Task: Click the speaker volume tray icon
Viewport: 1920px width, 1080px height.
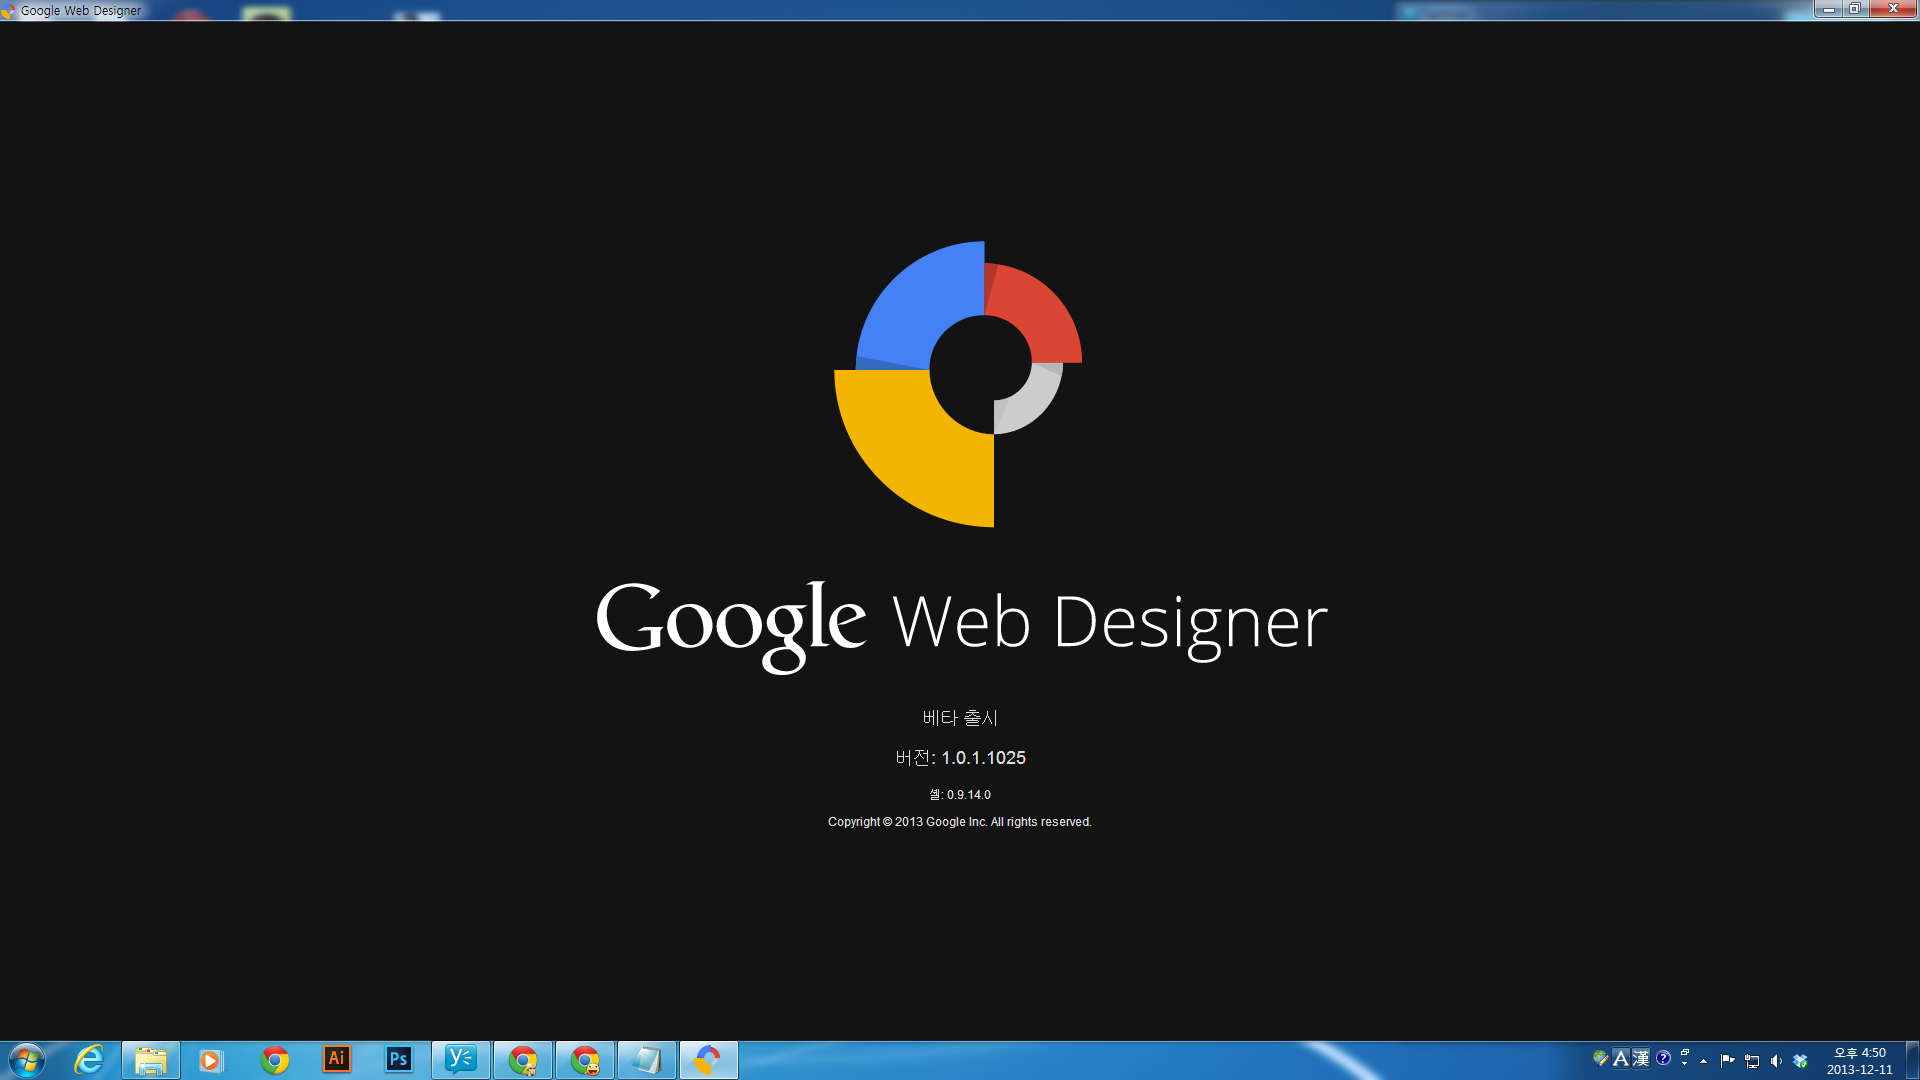Action: click(x=1776, y=1061)
